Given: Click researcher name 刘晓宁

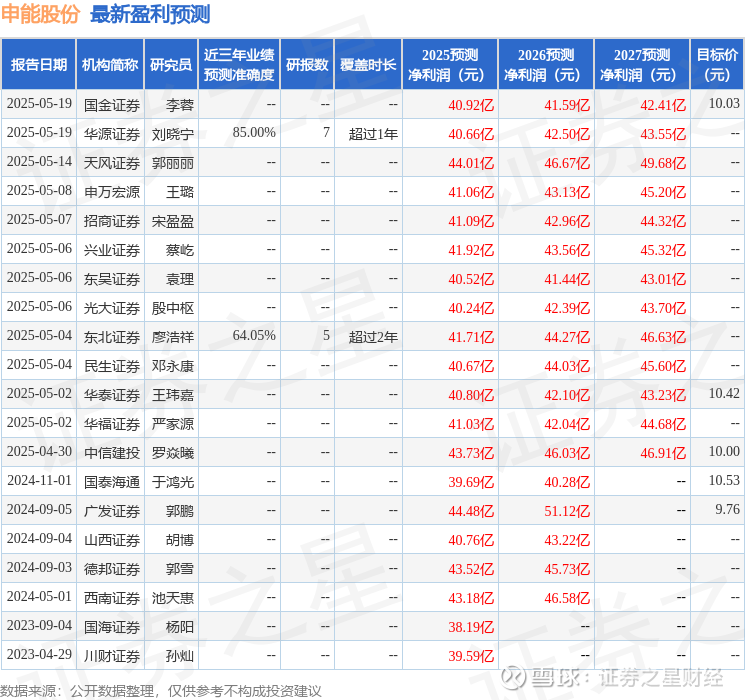Looking at the screenshot, I should [x=172, y=134].
